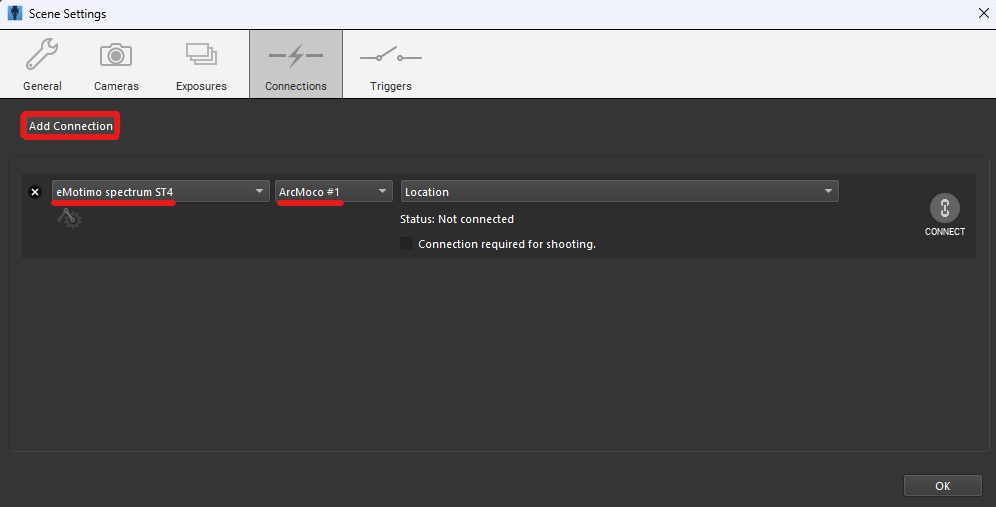Enable Connection required for shooting checkbox
The width and height of the screenshot is (996, 507).
pyautogui.click(x=406, y=243)
